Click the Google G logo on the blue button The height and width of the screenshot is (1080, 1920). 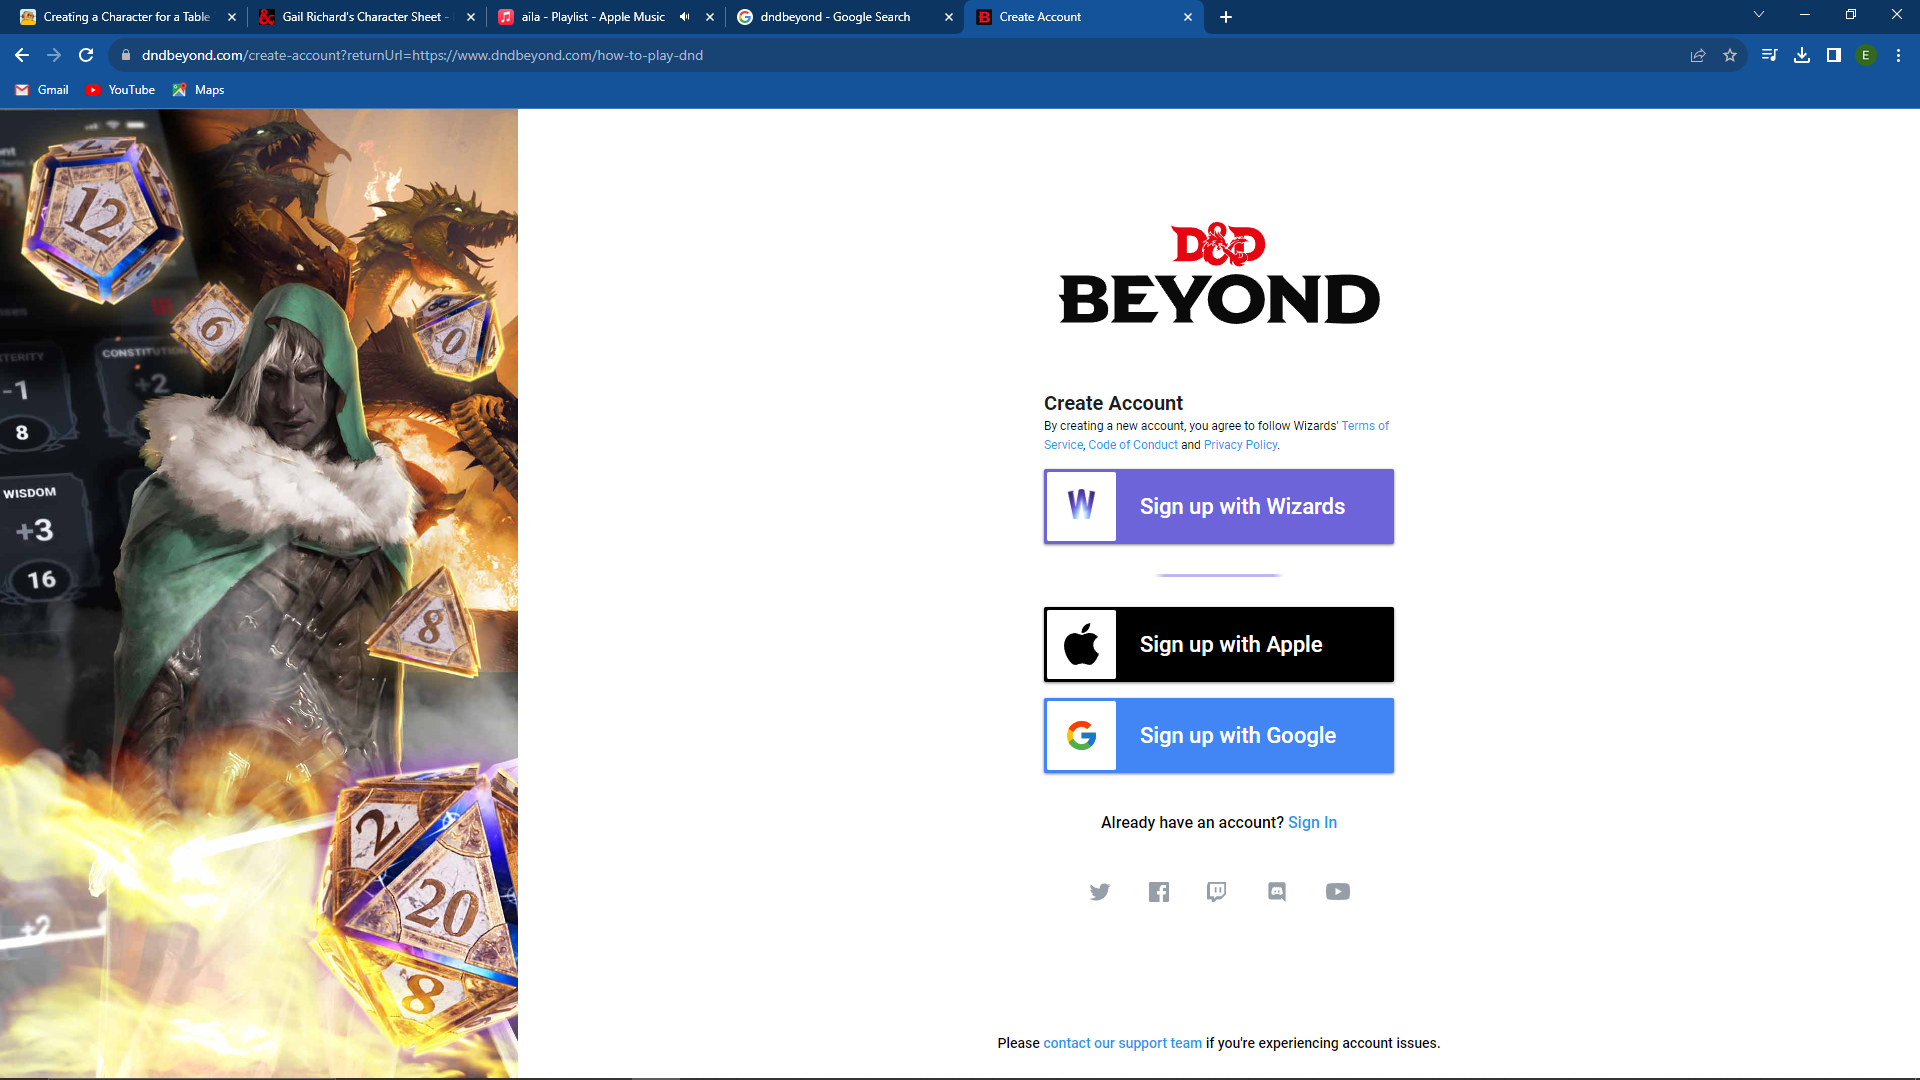[x=1081, y=735]
